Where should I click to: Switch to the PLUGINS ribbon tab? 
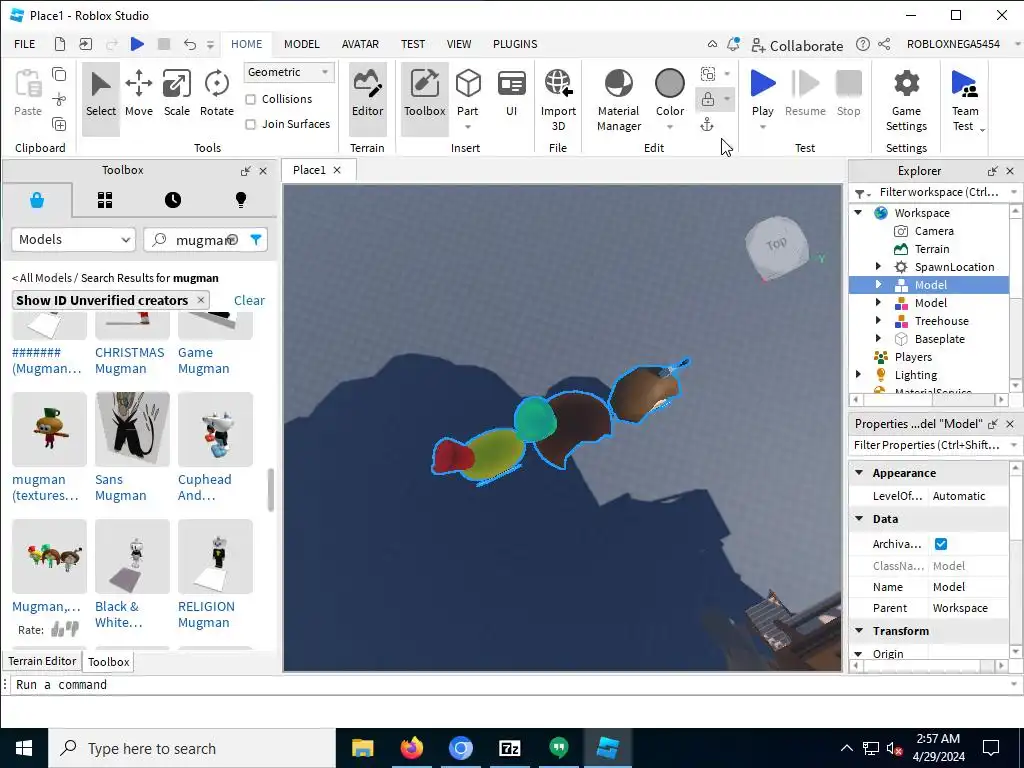pos(515,44)
